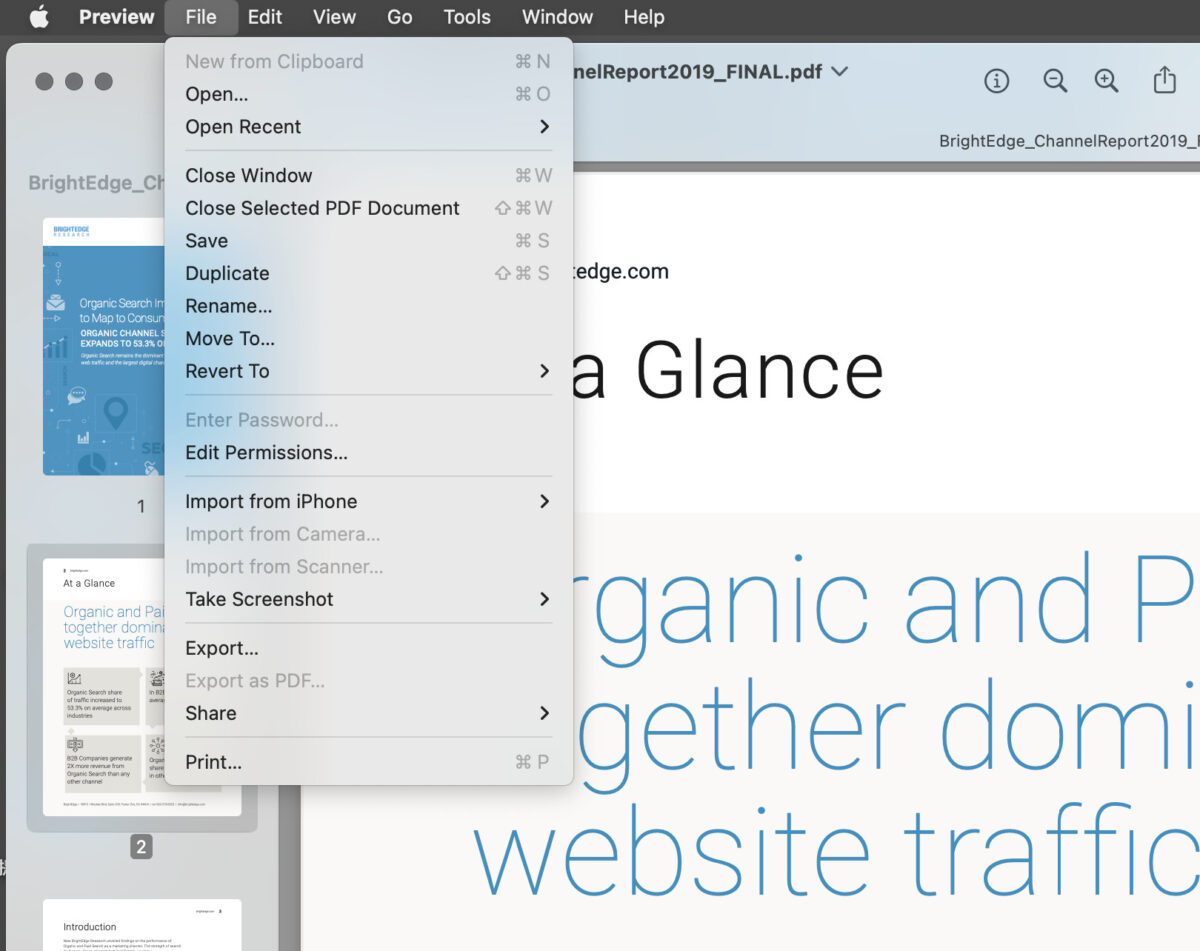Choose Export... from the File menu

coord(368,648)
